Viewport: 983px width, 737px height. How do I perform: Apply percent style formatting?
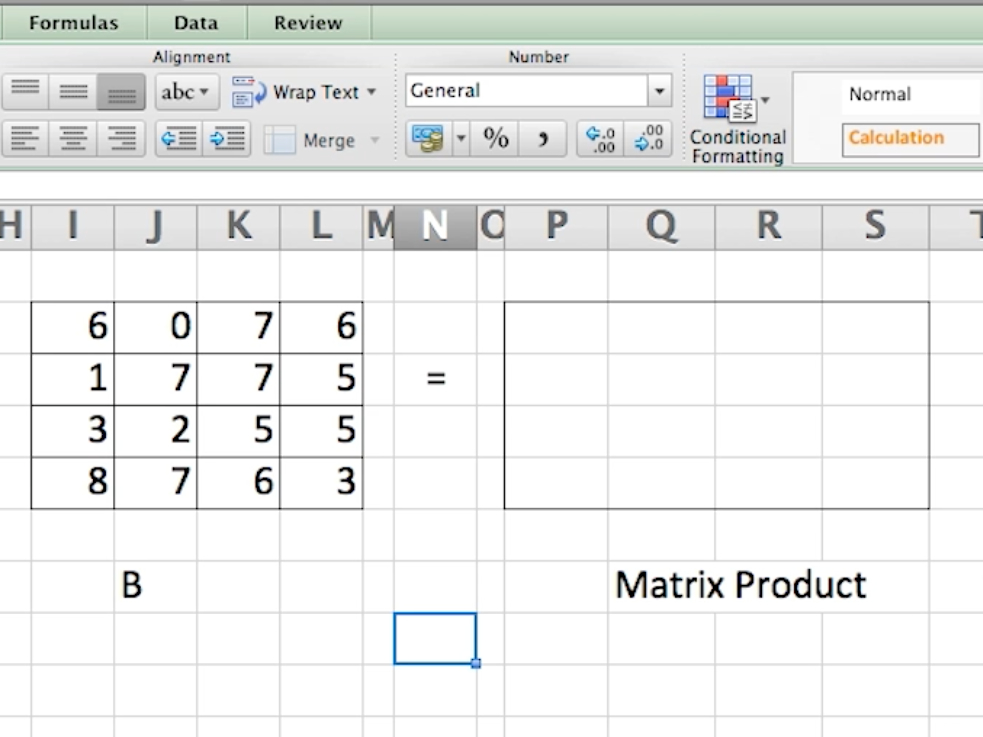495,139
